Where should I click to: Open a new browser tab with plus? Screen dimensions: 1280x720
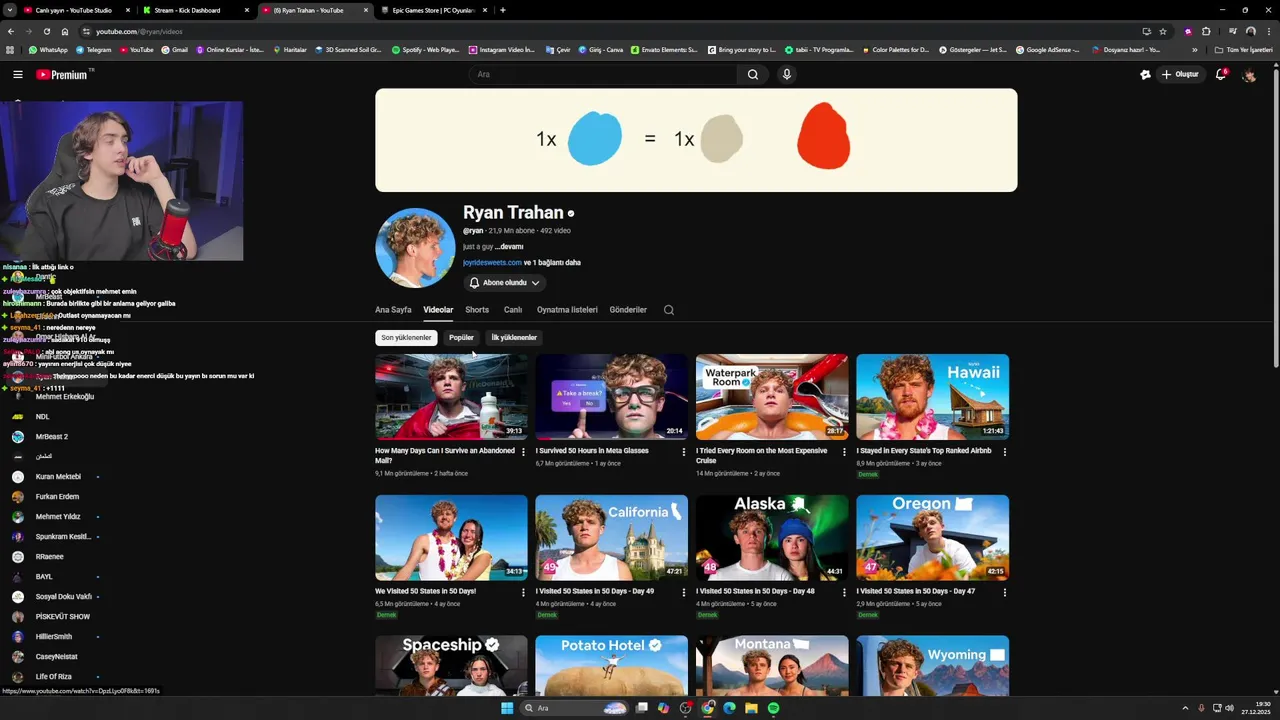(x=503, y=10)
